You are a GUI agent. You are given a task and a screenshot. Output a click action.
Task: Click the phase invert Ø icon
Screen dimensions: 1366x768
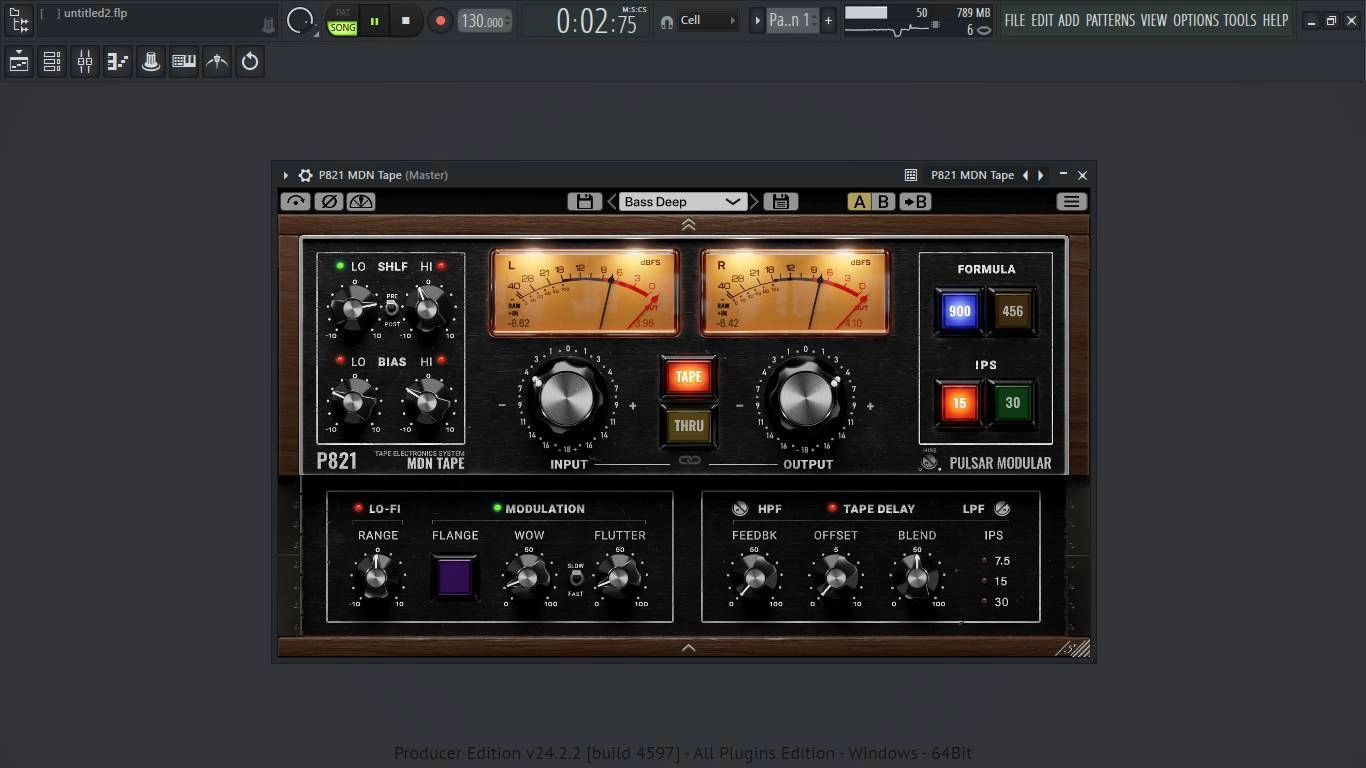[x=328, y=201]
